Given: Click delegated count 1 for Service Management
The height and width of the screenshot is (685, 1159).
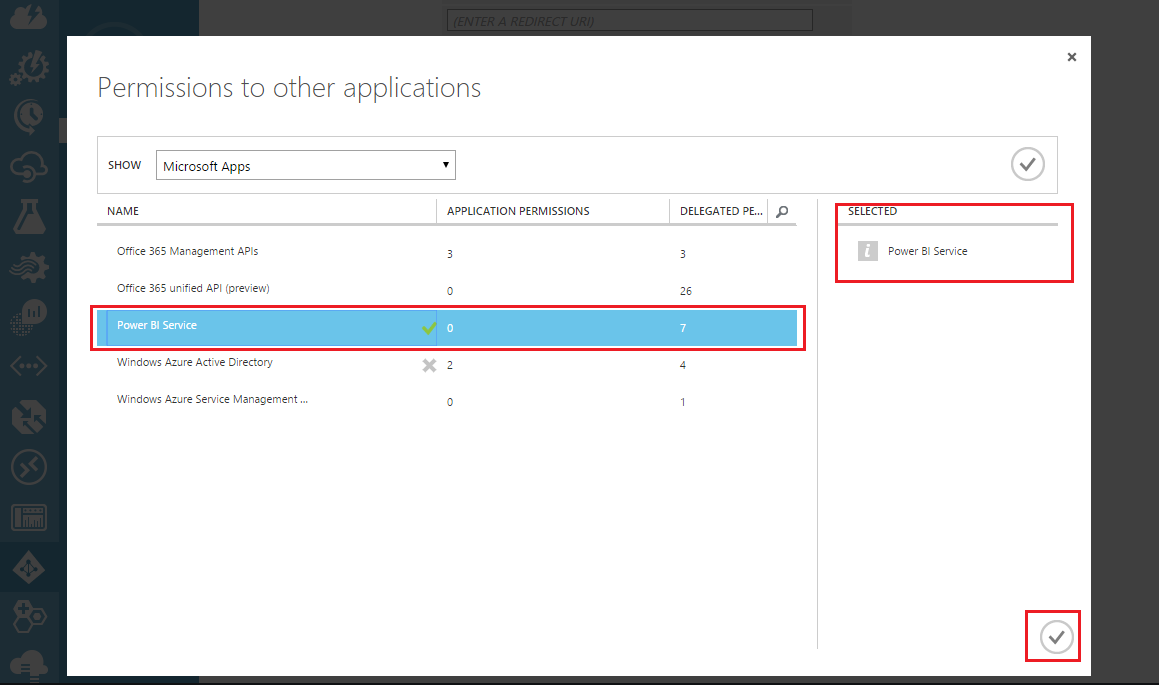Looking at the screenshot, I should tap(682, 402).
